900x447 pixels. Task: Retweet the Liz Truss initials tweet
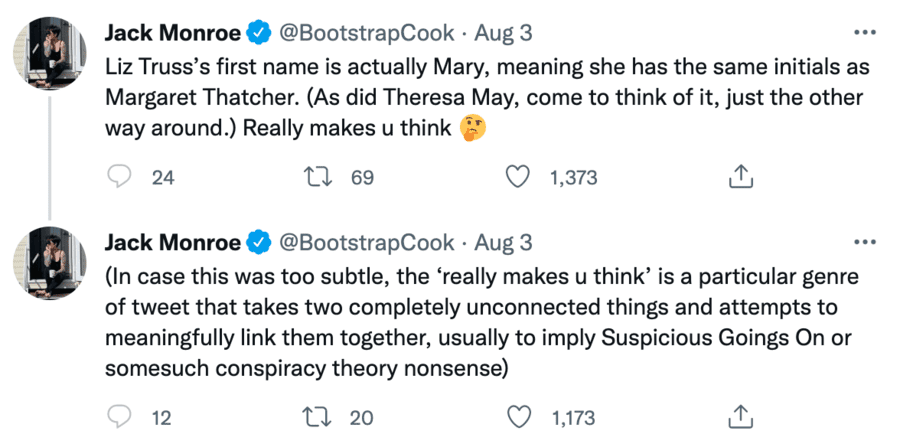coord(316,178)
